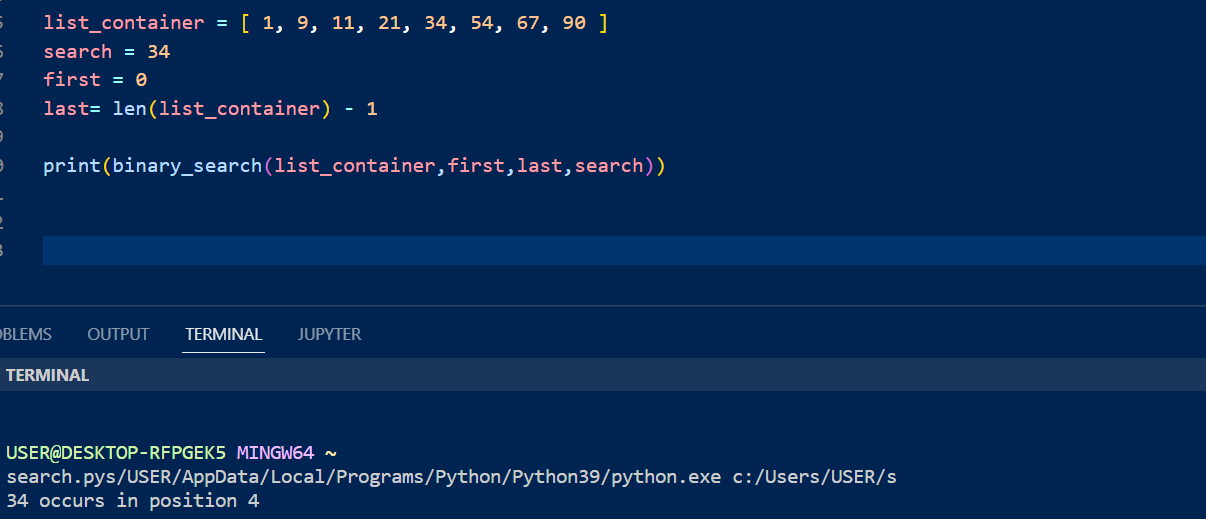Select the partially visible PROBLEMS tab
The height and width of the screenshot is (519, 1206).
(x=25, y=334)
